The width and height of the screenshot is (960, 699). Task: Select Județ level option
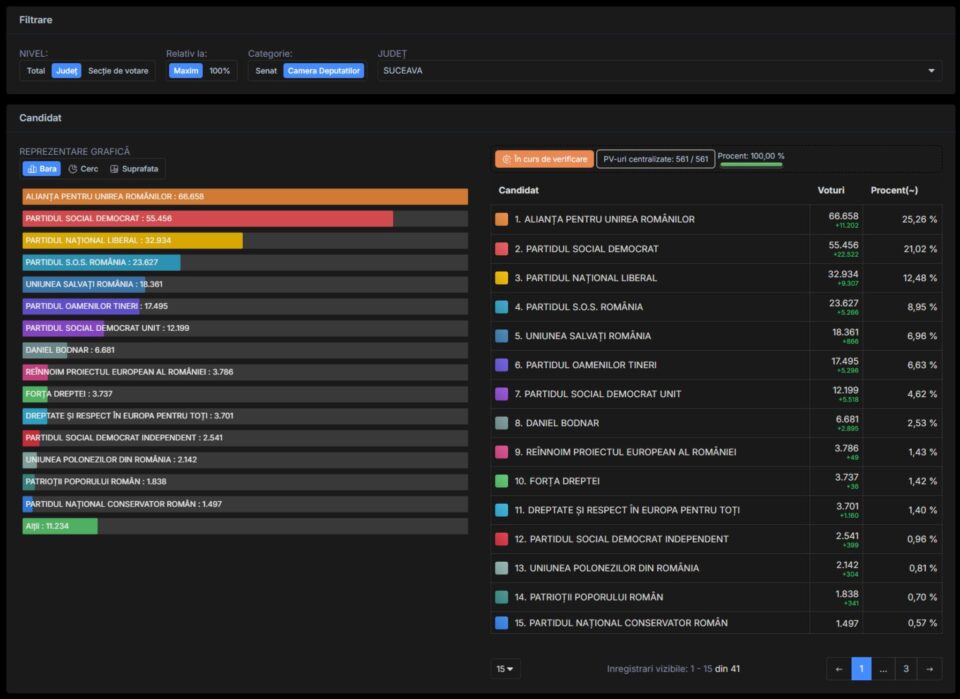[67, 71]
